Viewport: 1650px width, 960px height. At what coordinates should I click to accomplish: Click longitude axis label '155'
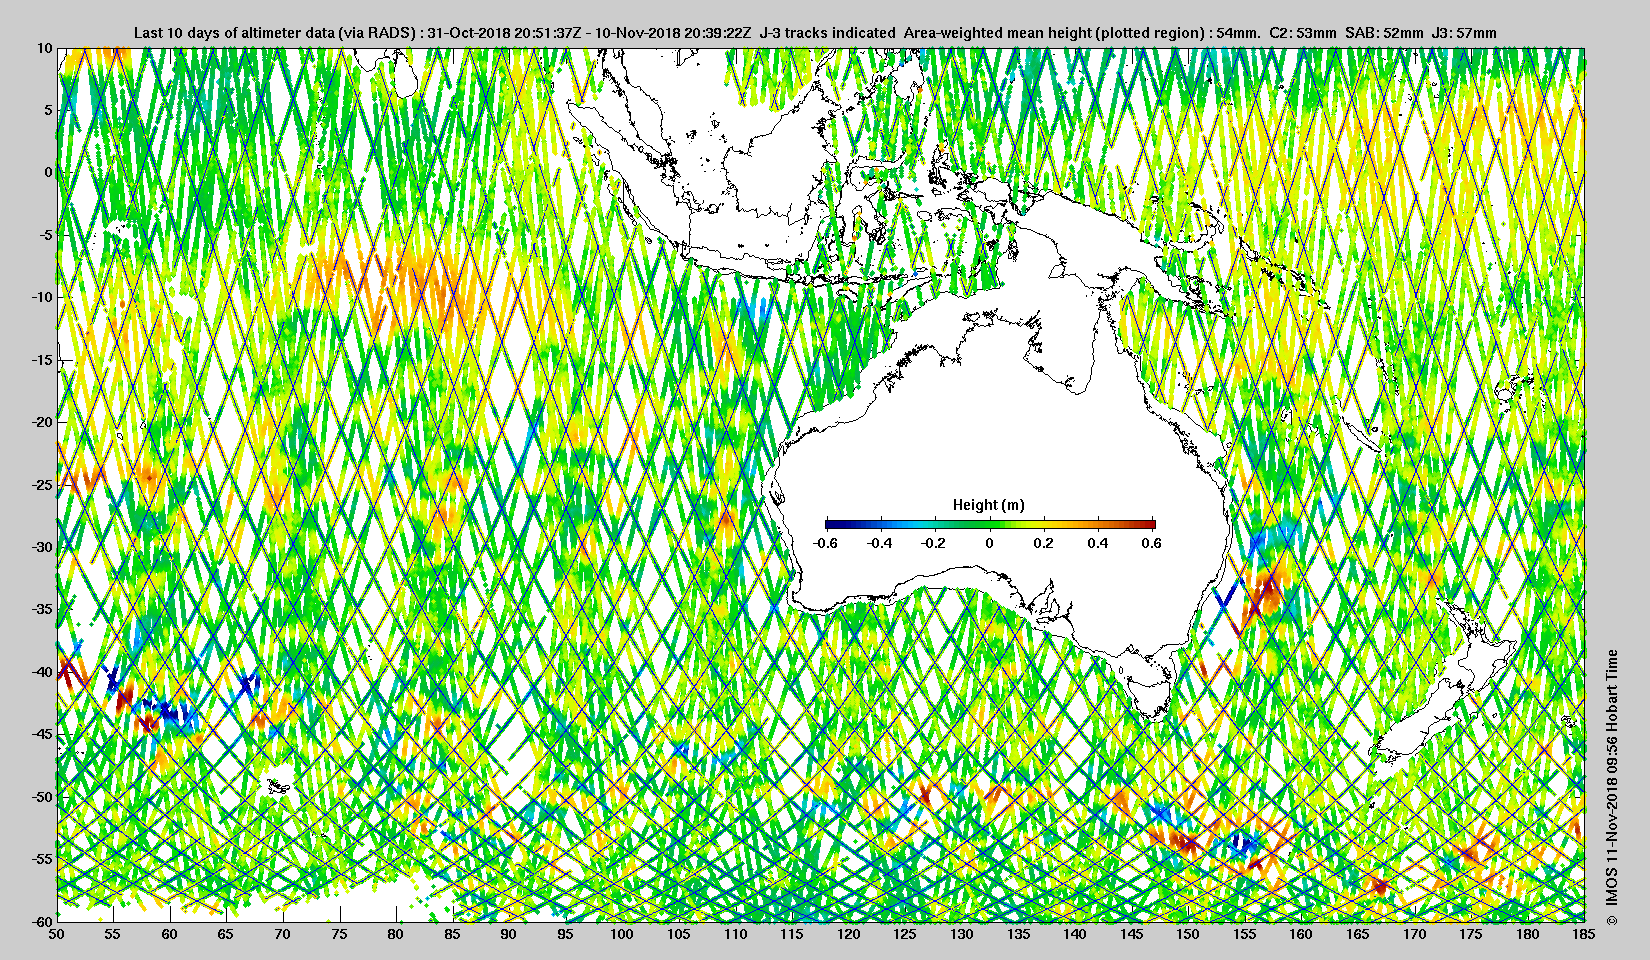(1245, 934)
